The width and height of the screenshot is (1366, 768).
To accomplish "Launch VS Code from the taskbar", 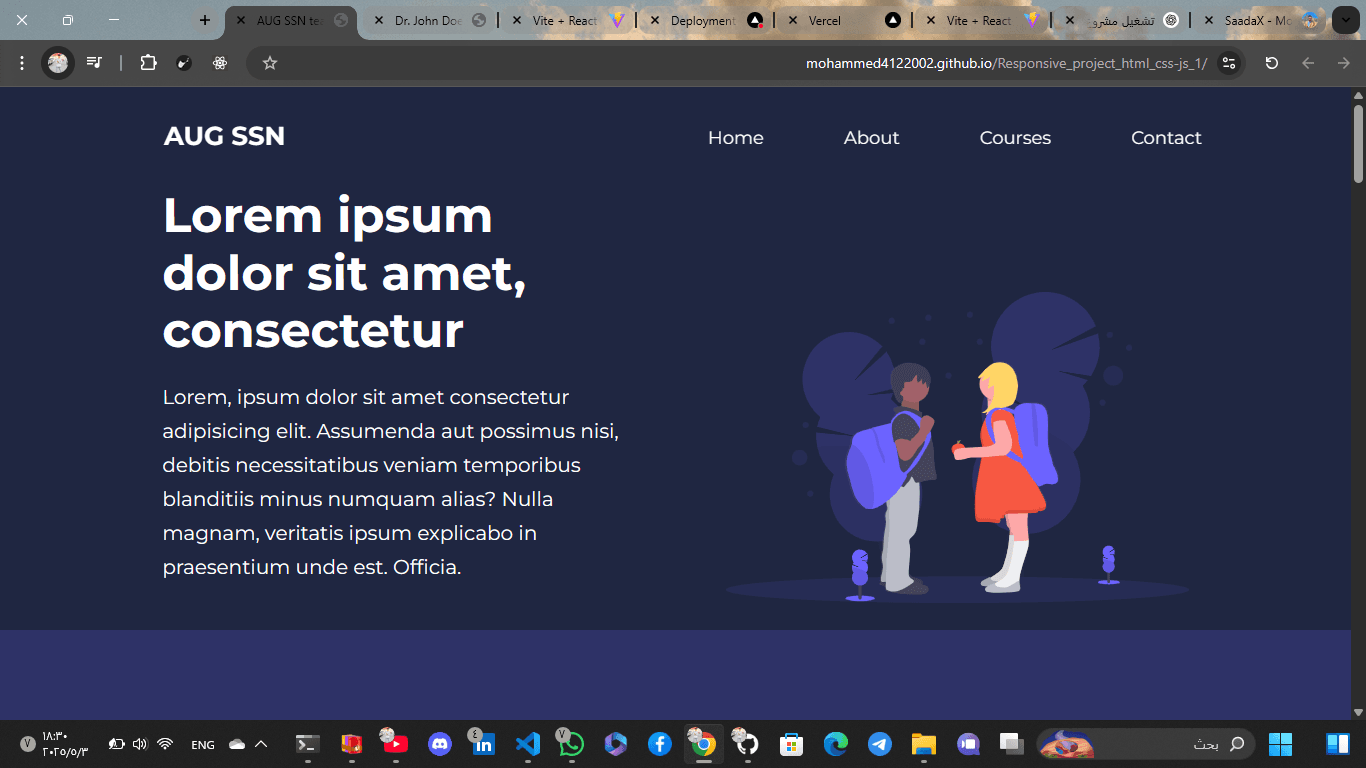I will click(x=527, y=744).
